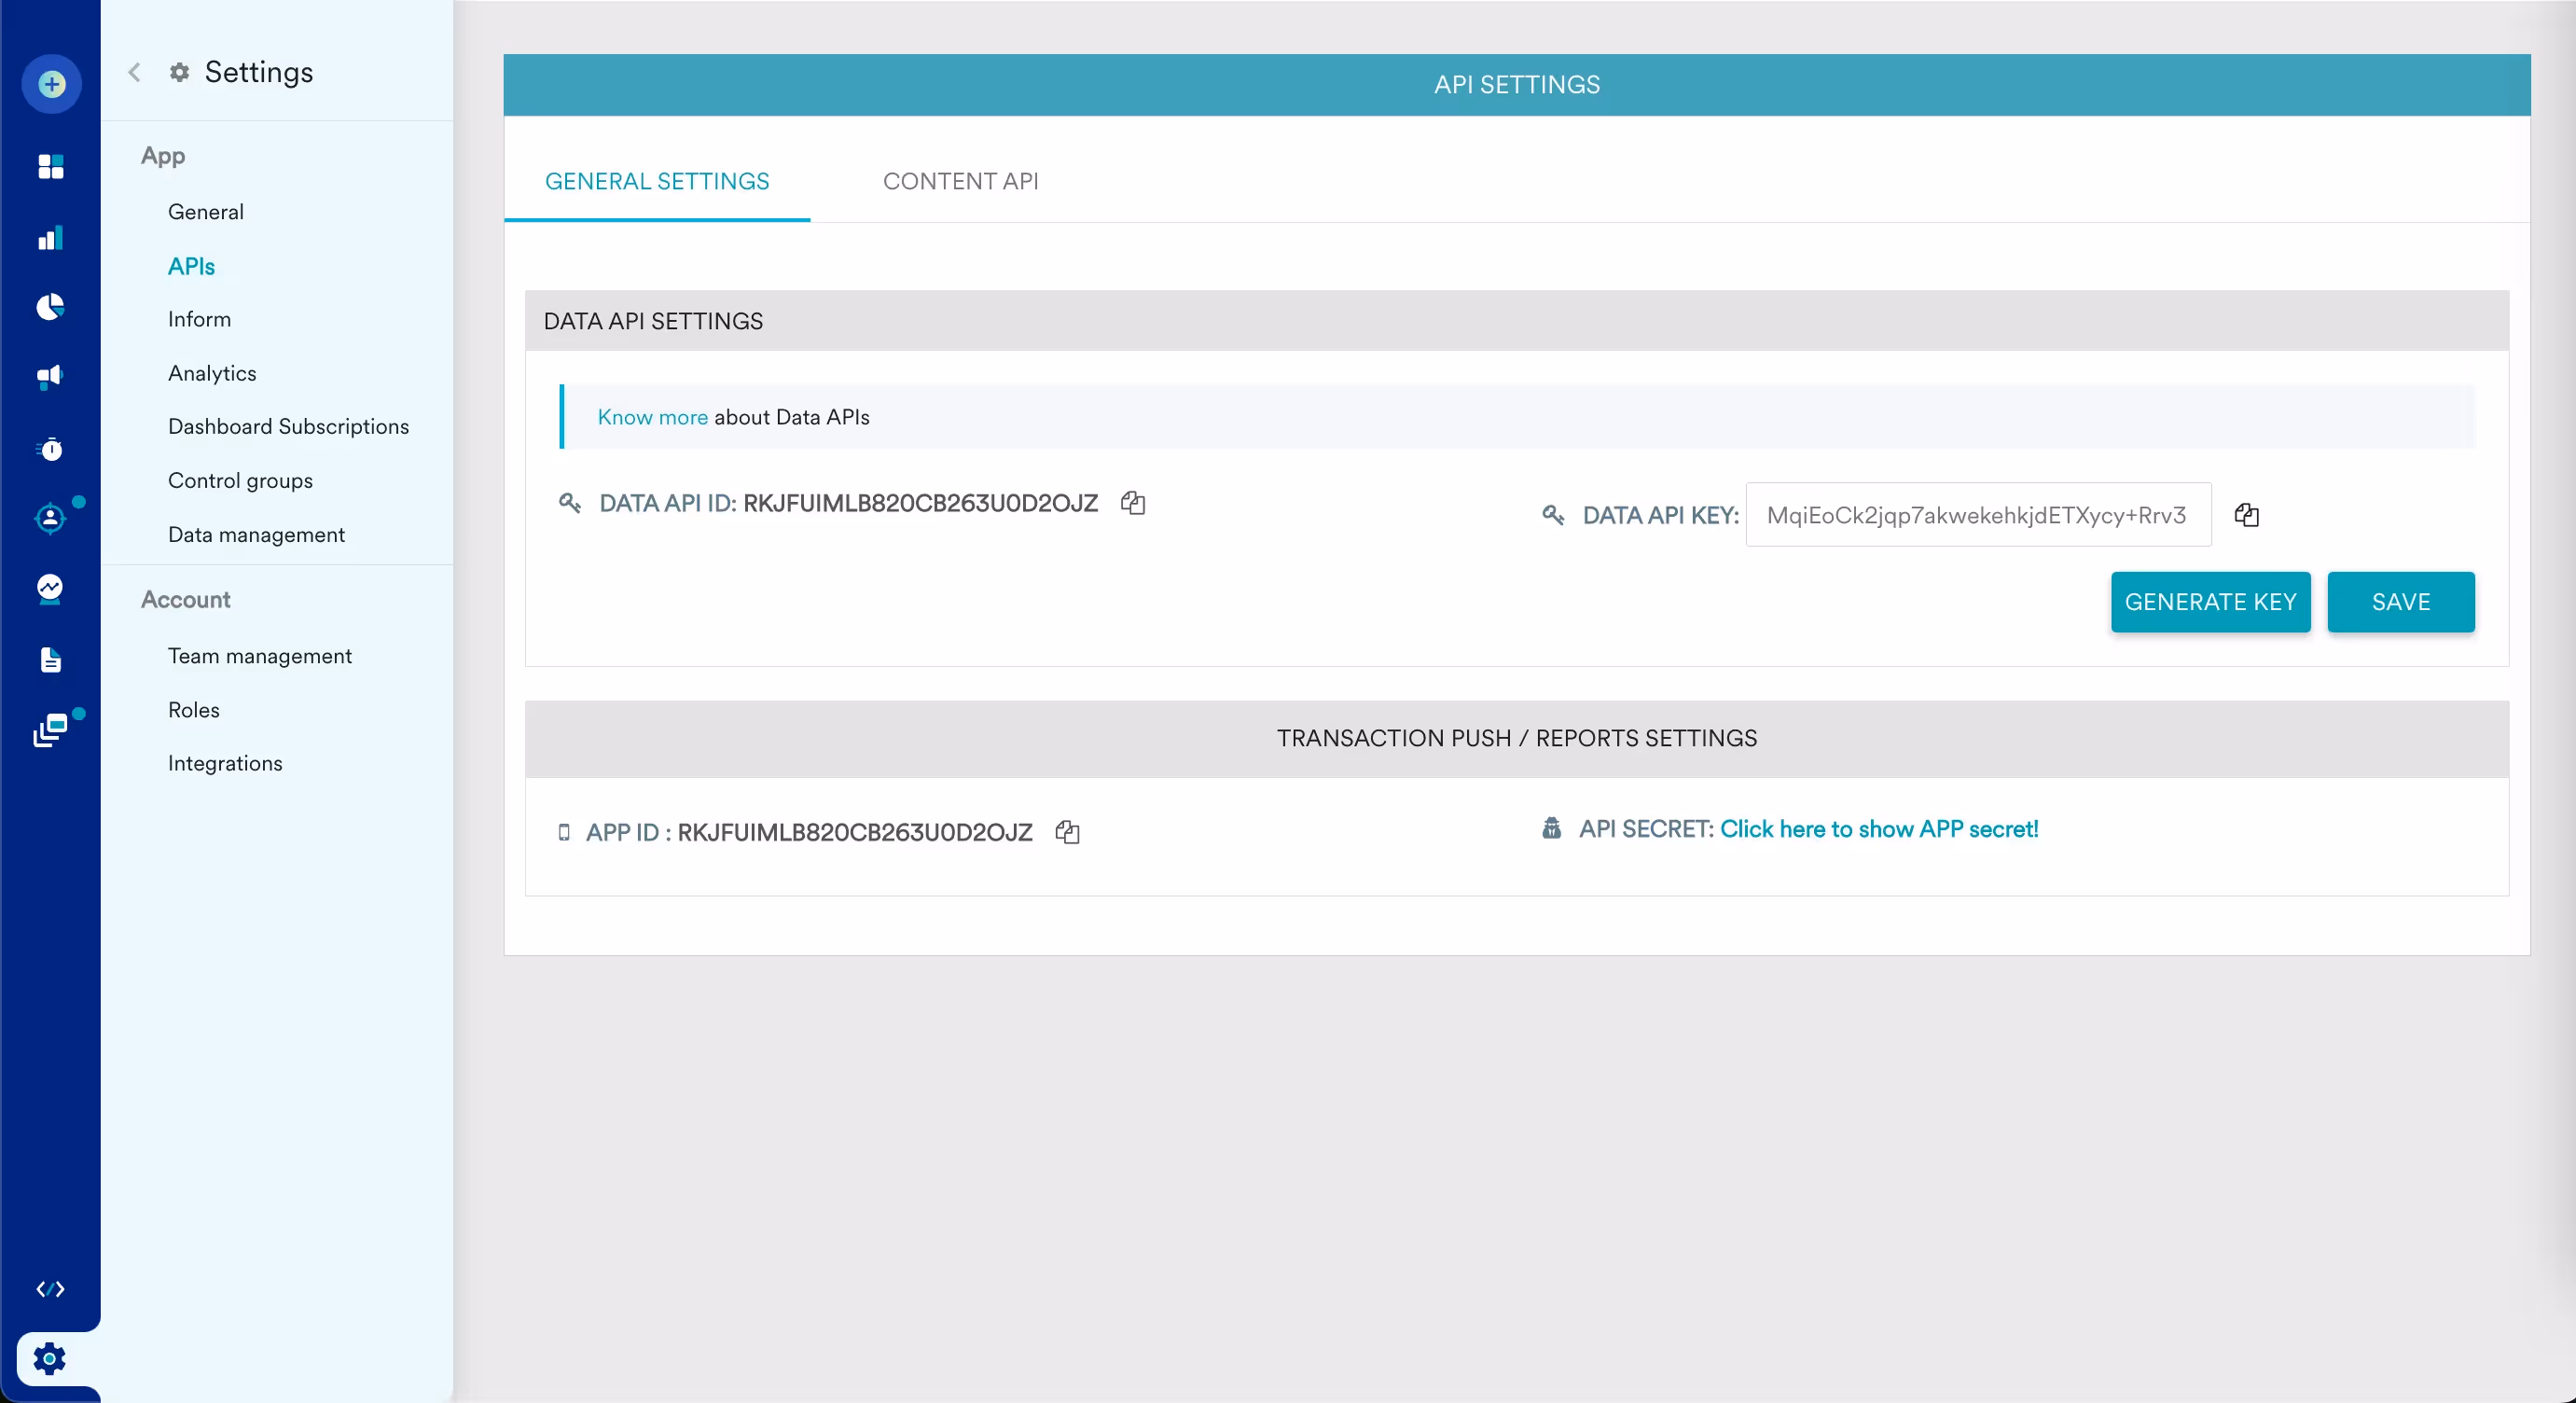Click the Account section heading
Viewport: 2576px width, 1403px height.
(x=186, y=600)
